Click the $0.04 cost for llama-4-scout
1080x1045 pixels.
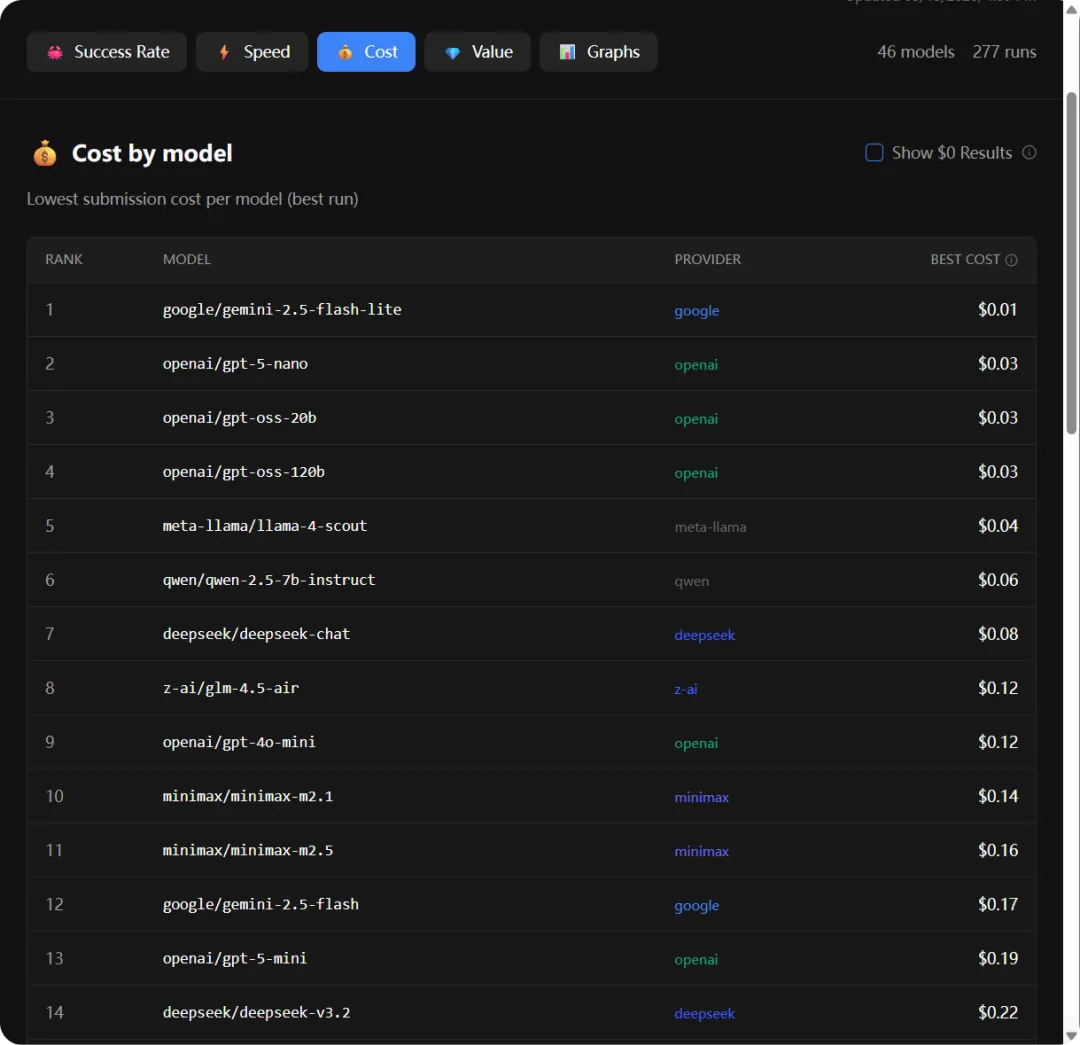click(997, 526)
